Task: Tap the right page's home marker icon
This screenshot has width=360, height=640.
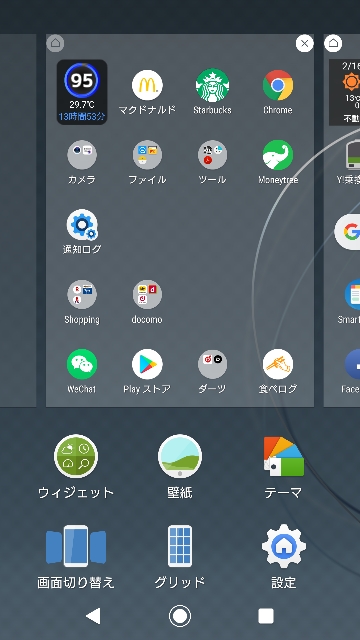Action: point(333,43)
